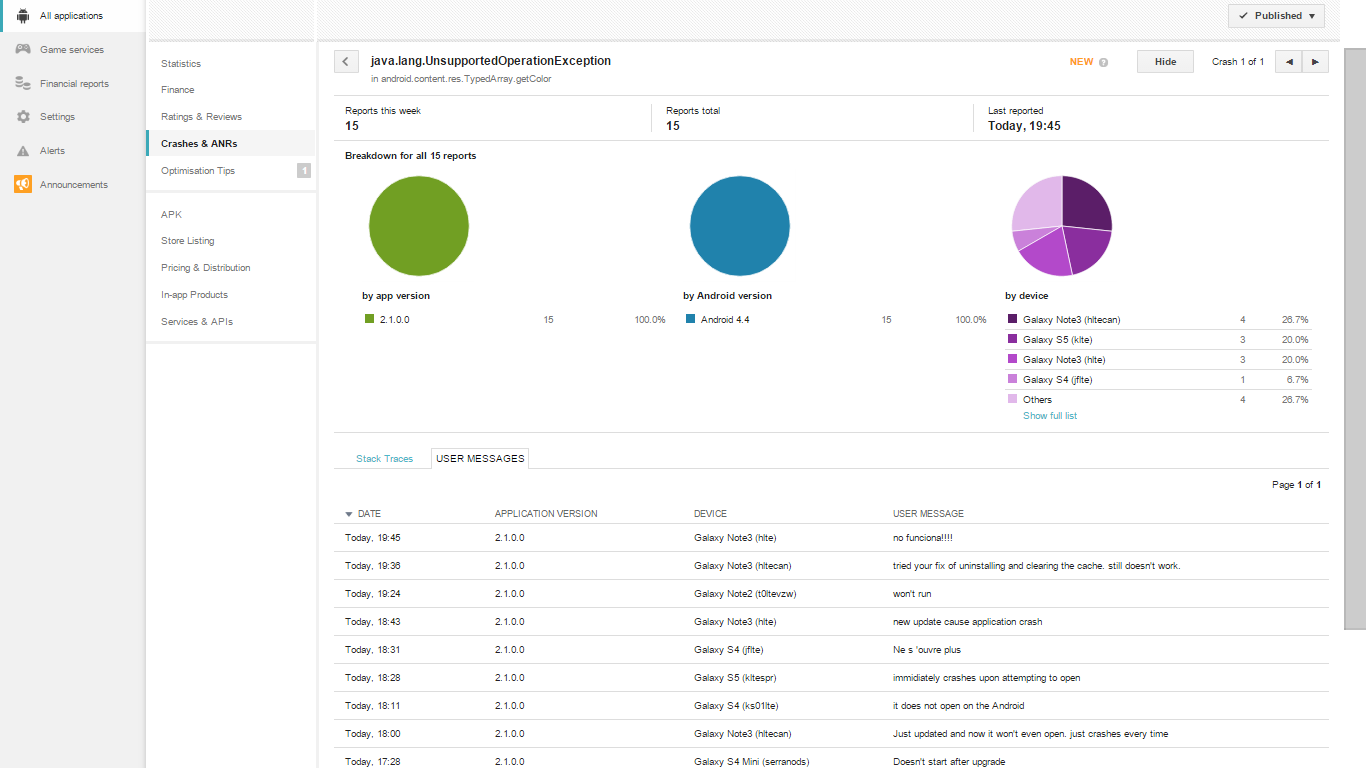The width and height of the screenshot is (1366, 768).
Task: Click the warning triangle icon for Alerts
Action: pos(22,151)
